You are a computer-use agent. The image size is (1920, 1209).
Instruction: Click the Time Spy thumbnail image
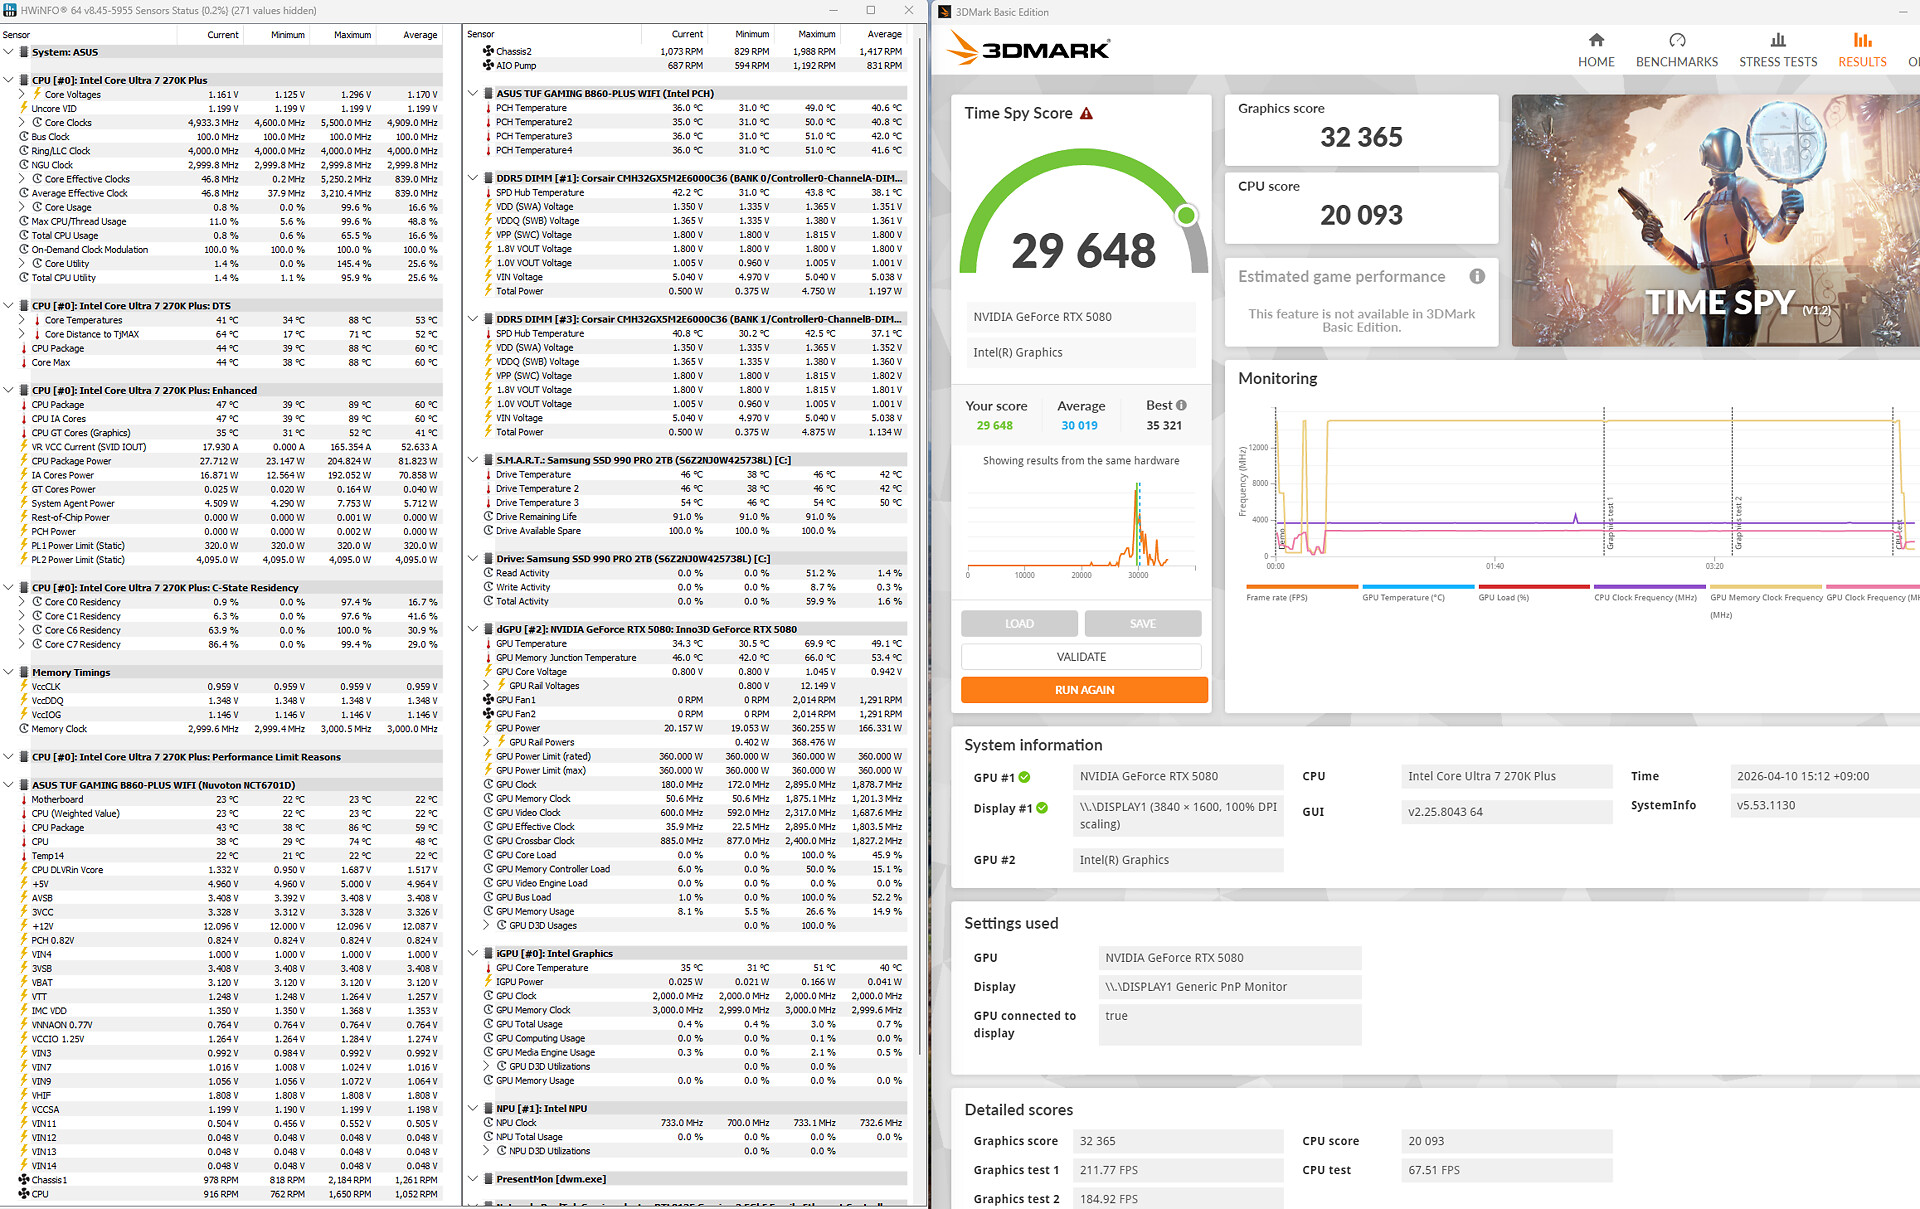[1715, 220]
